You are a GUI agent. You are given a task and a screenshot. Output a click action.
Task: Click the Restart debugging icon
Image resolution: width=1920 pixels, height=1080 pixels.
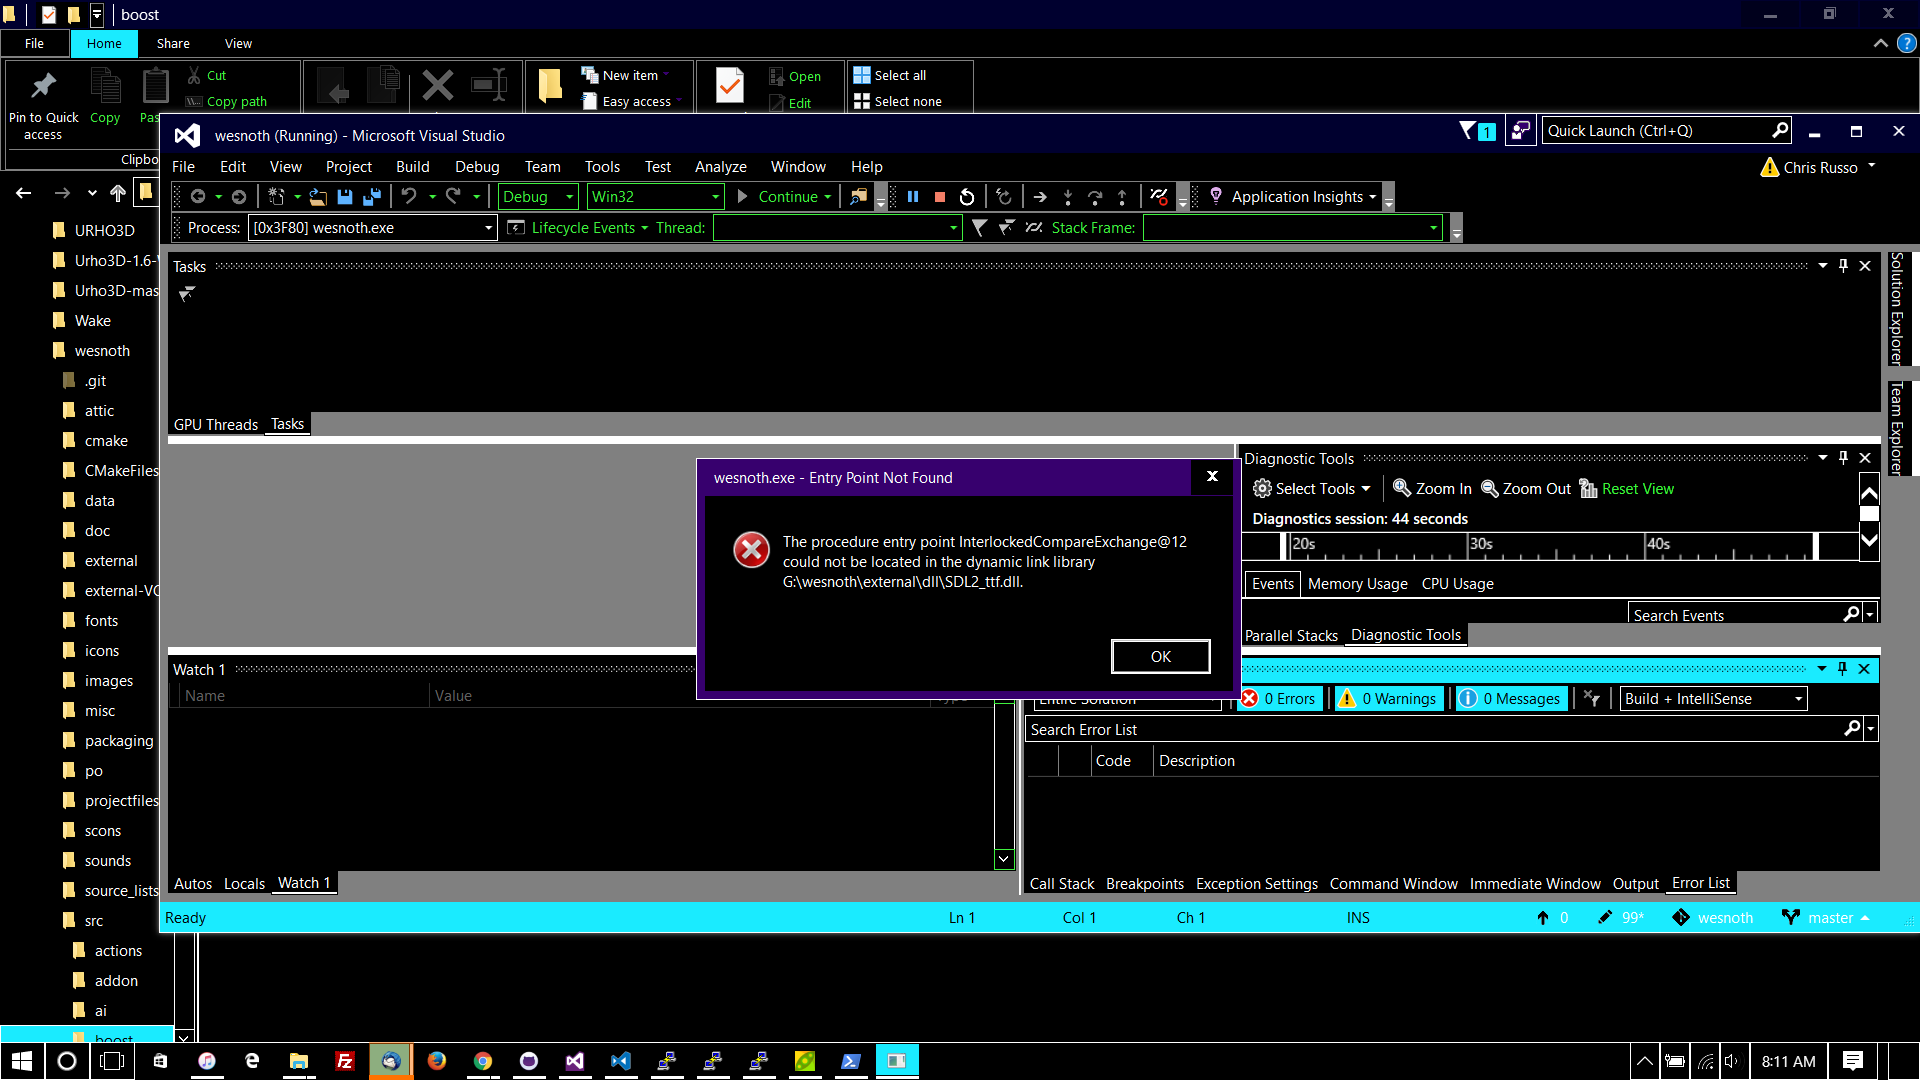click(x=967, y=197)
